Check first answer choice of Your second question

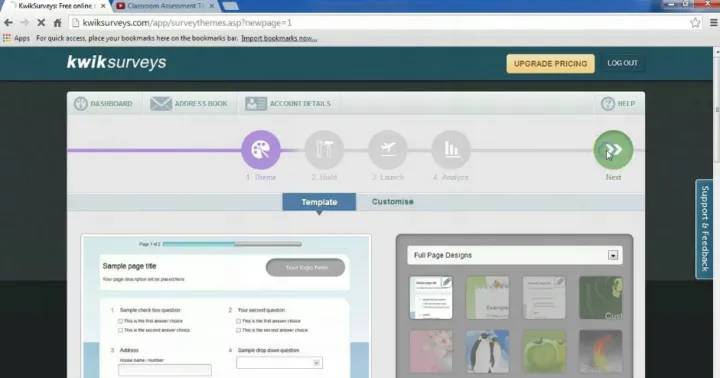(238, 321)
